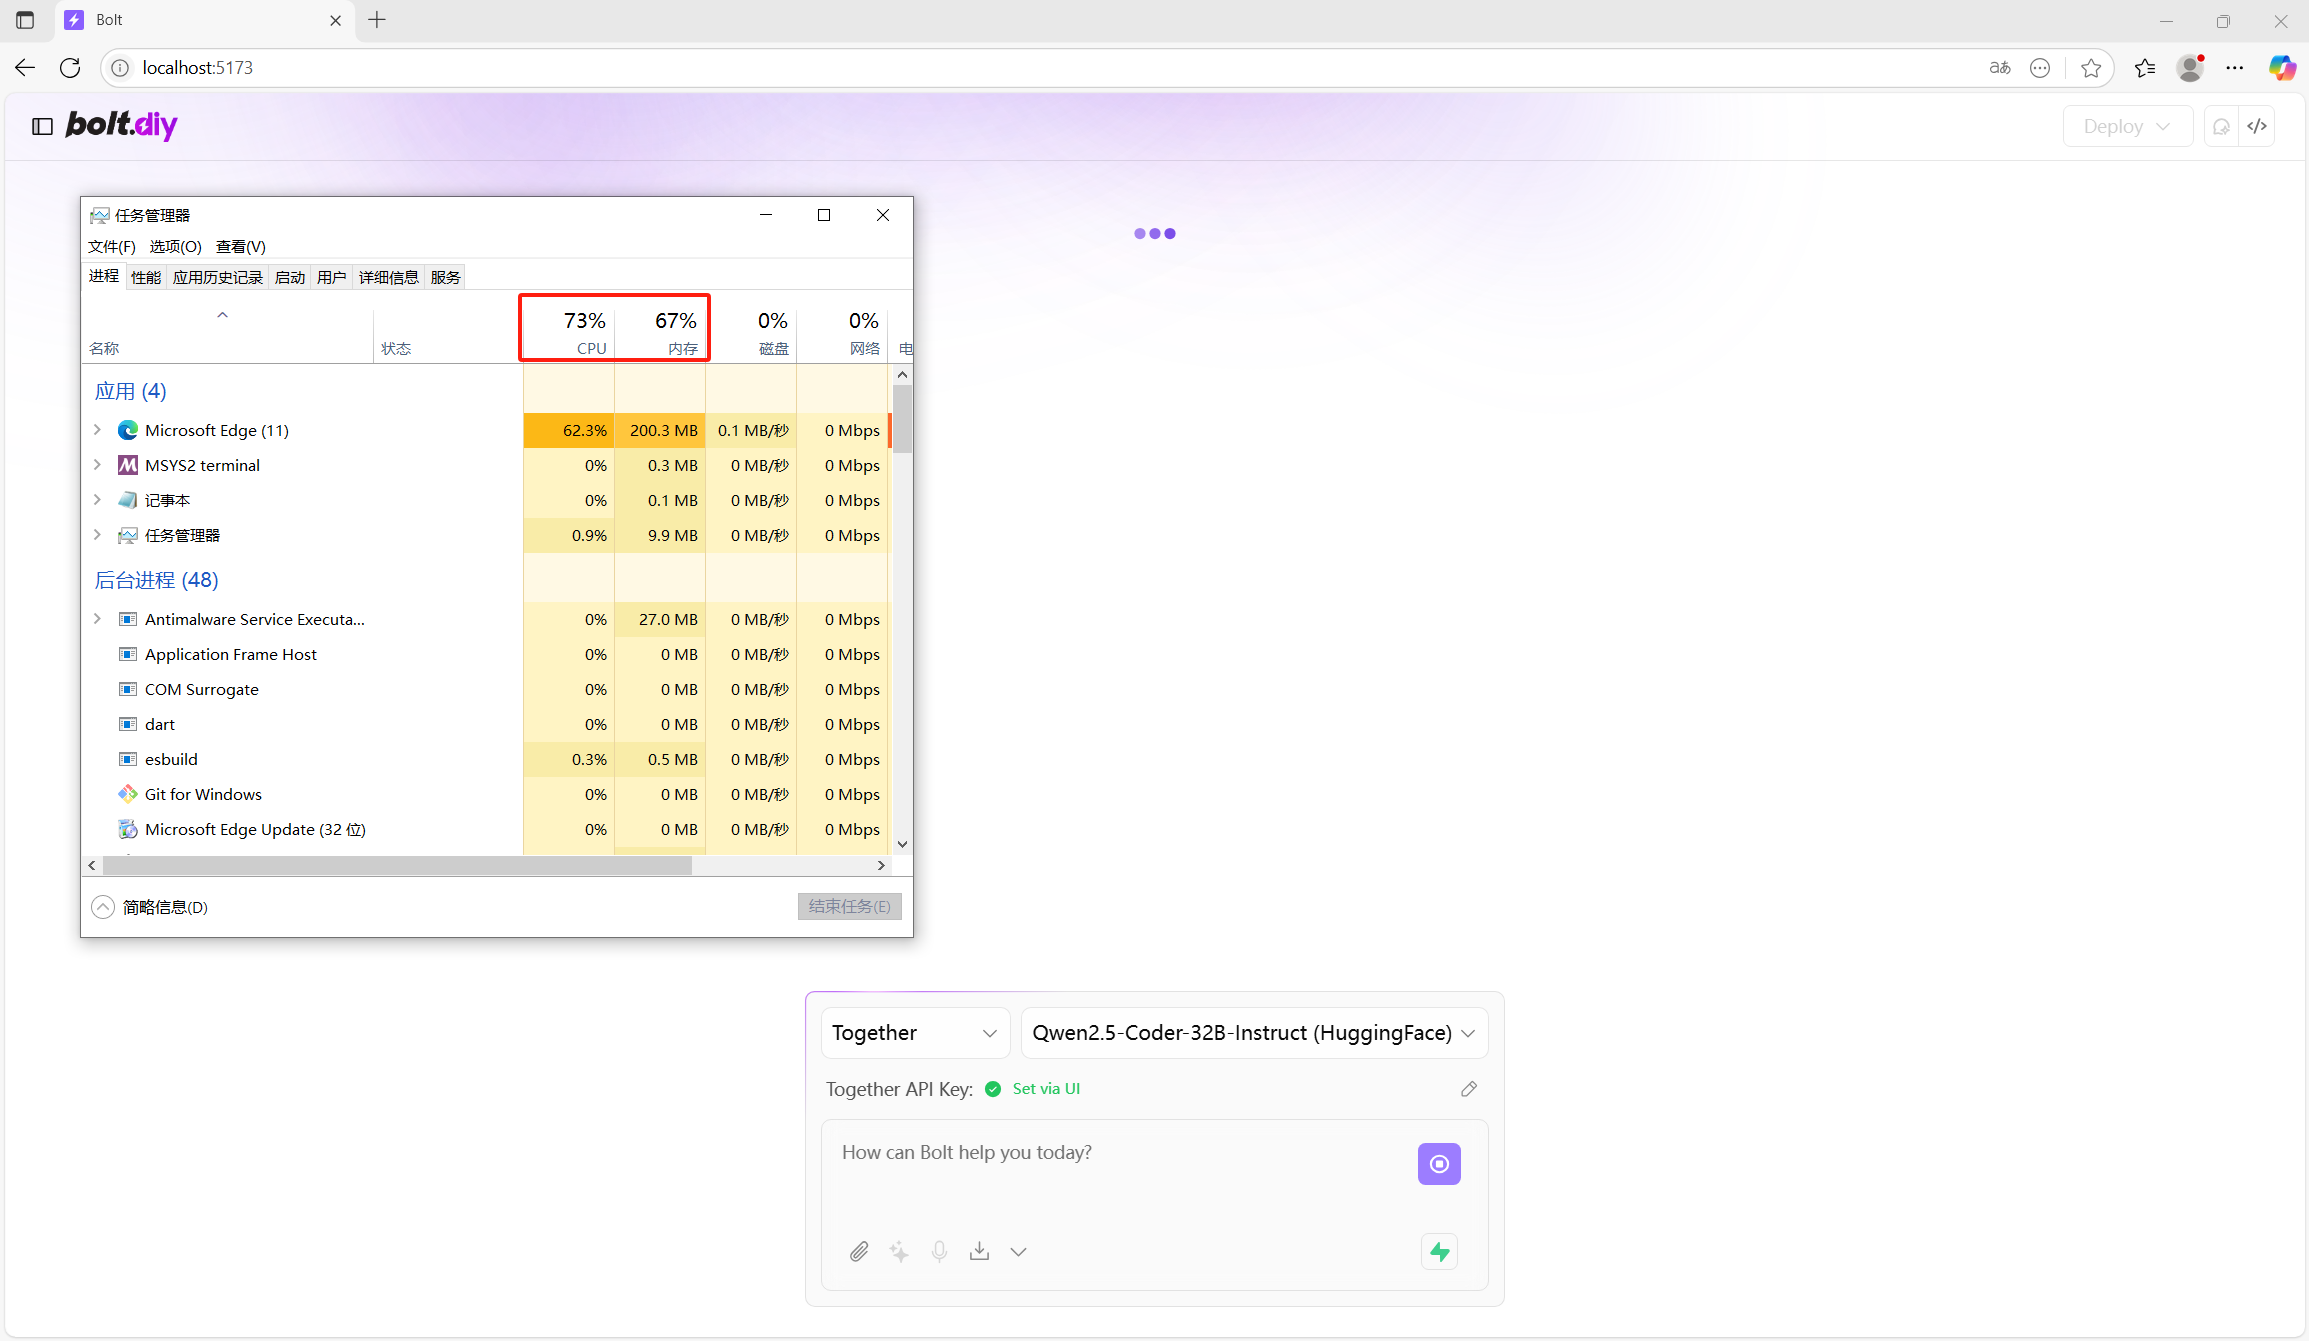Open the chat view icon beside Deploy

2221,126
